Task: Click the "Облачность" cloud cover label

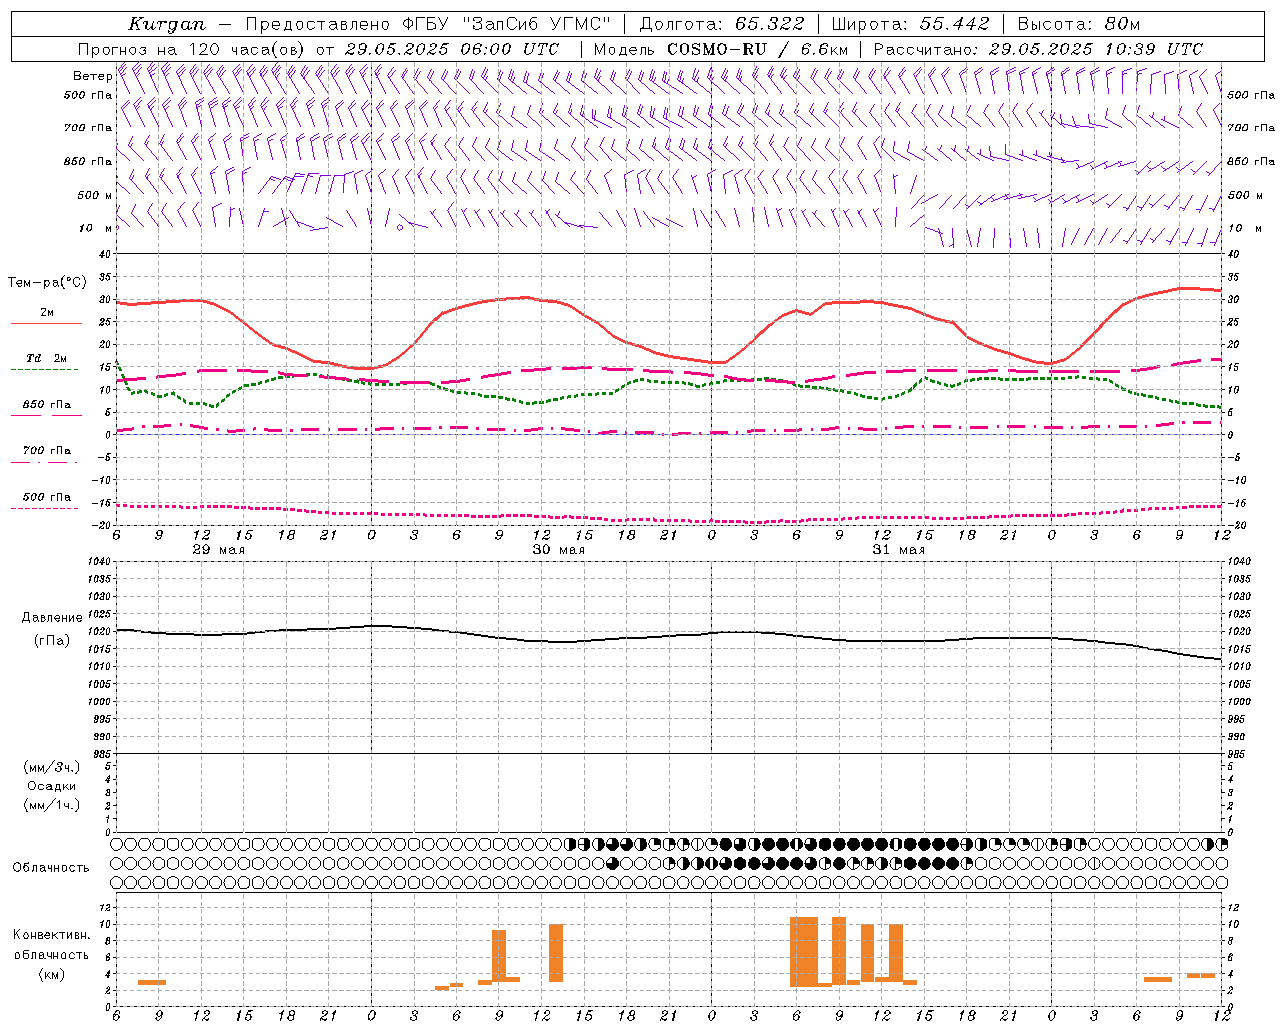Action: [x=51, y=868]
